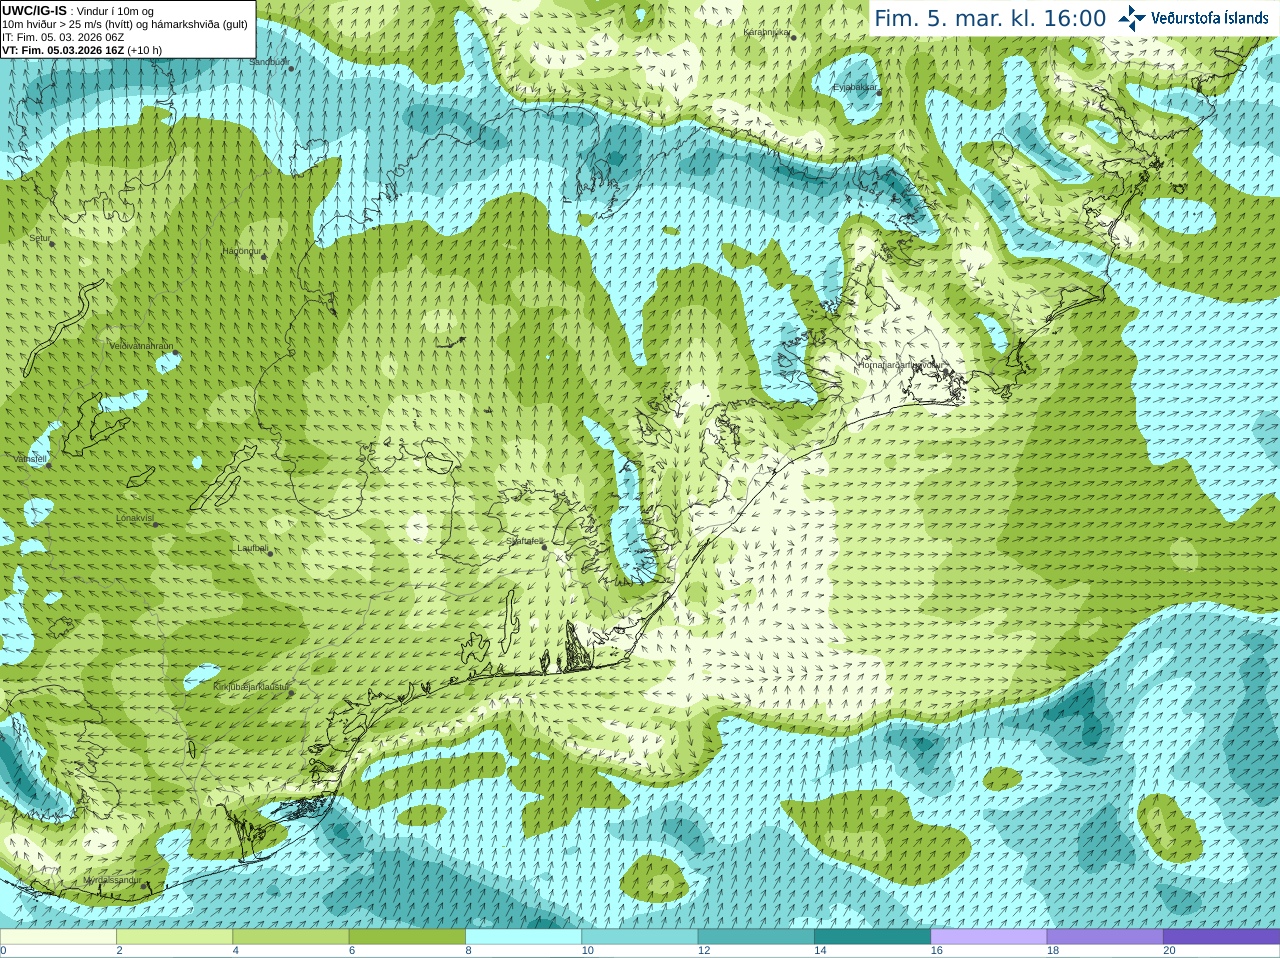Click the 0–2 m/s pale yellow legend swatch
This screenshot has height=958, width=1280.
[x=58, y=937]
